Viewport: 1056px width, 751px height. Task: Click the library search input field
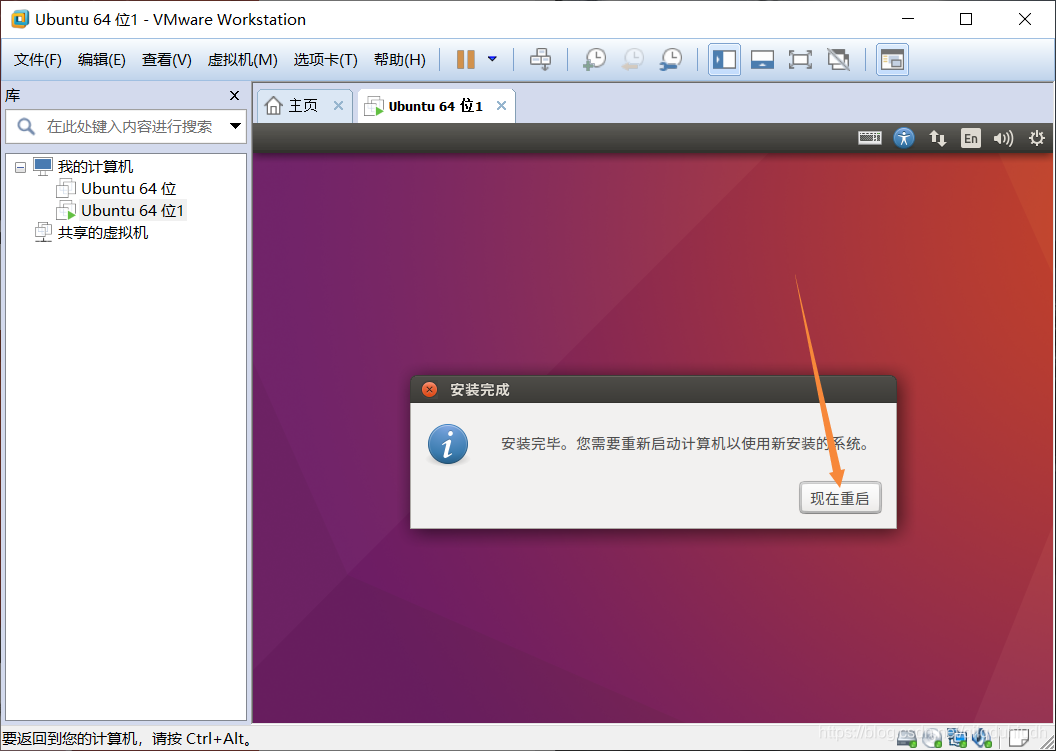128,126
